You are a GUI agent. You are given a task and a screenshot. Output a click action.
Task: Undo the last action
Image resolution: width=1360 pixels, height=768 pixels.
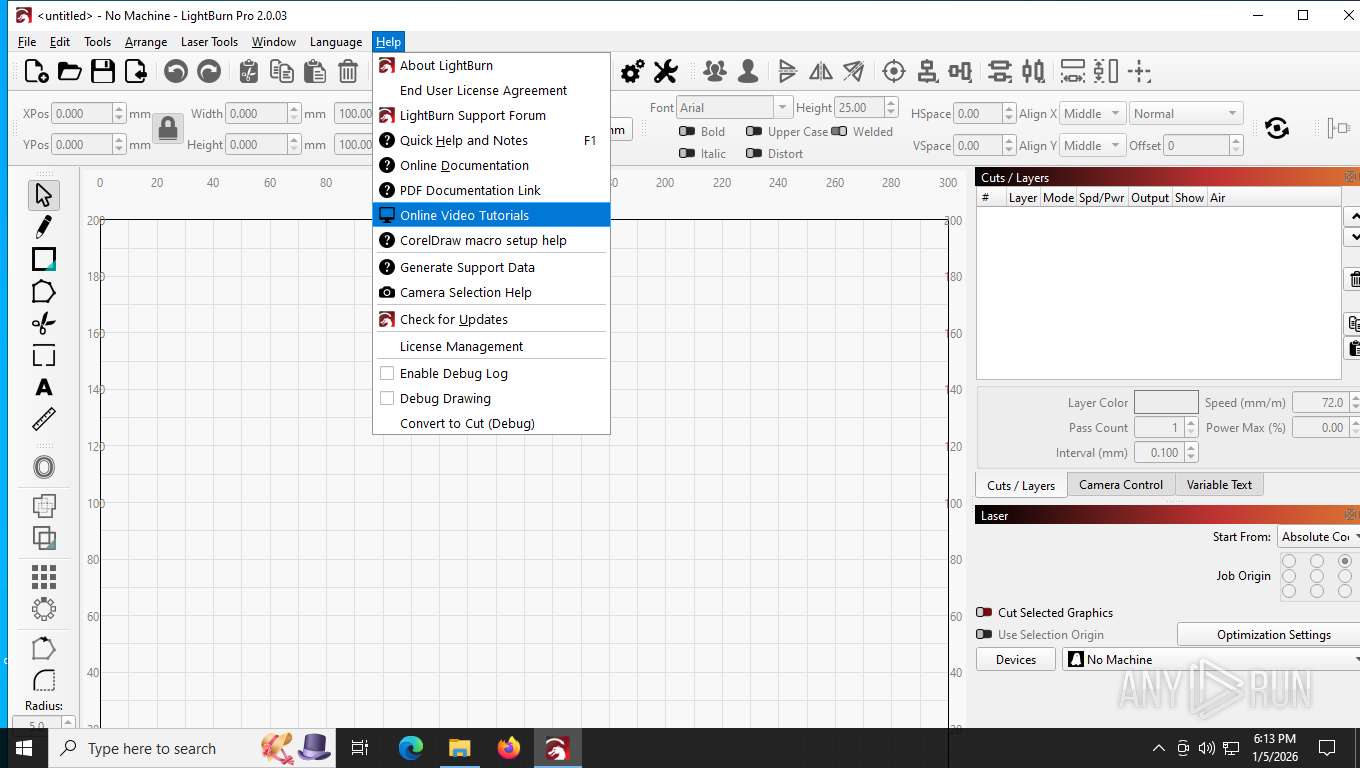[x=176, y=71]
